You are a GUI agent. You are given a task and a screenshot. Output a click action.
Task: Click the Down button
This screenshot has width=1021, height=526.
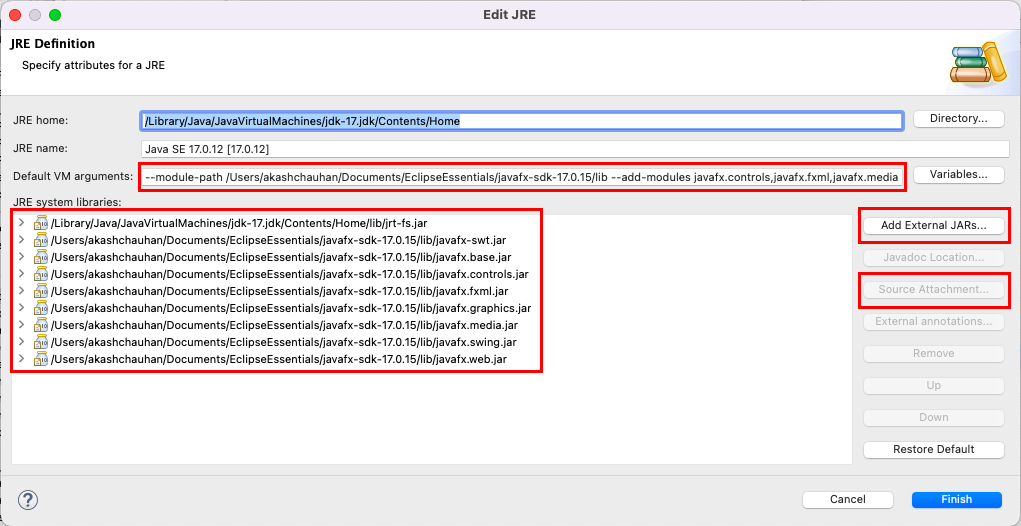click(934, 417)
